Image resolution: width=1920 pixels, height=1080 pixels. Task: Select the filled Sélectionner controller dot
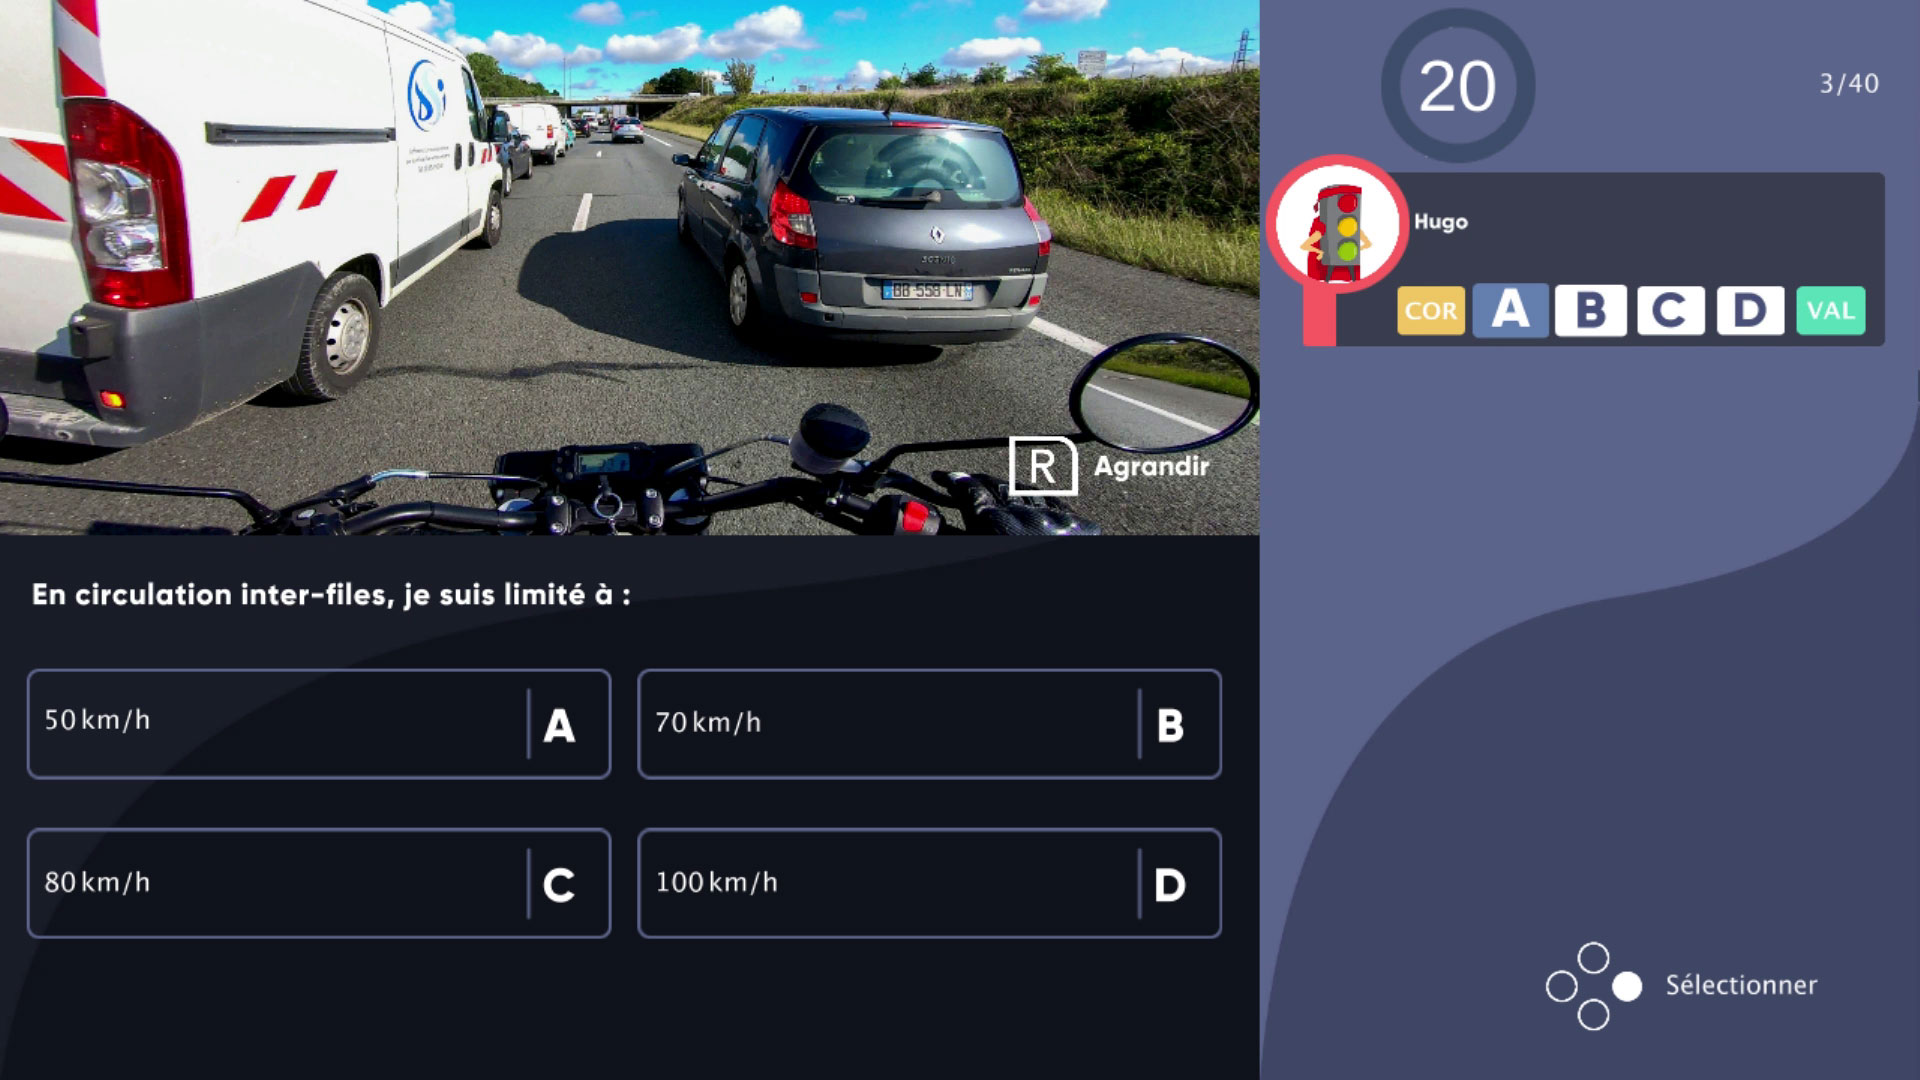click(1627, 986)
